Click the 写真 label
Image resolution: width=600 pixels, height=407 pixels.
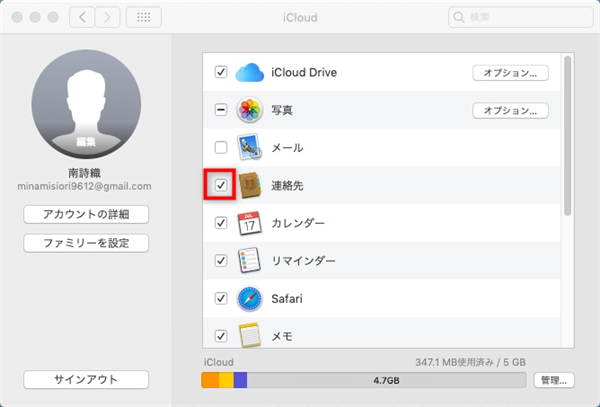click(282, 110)
